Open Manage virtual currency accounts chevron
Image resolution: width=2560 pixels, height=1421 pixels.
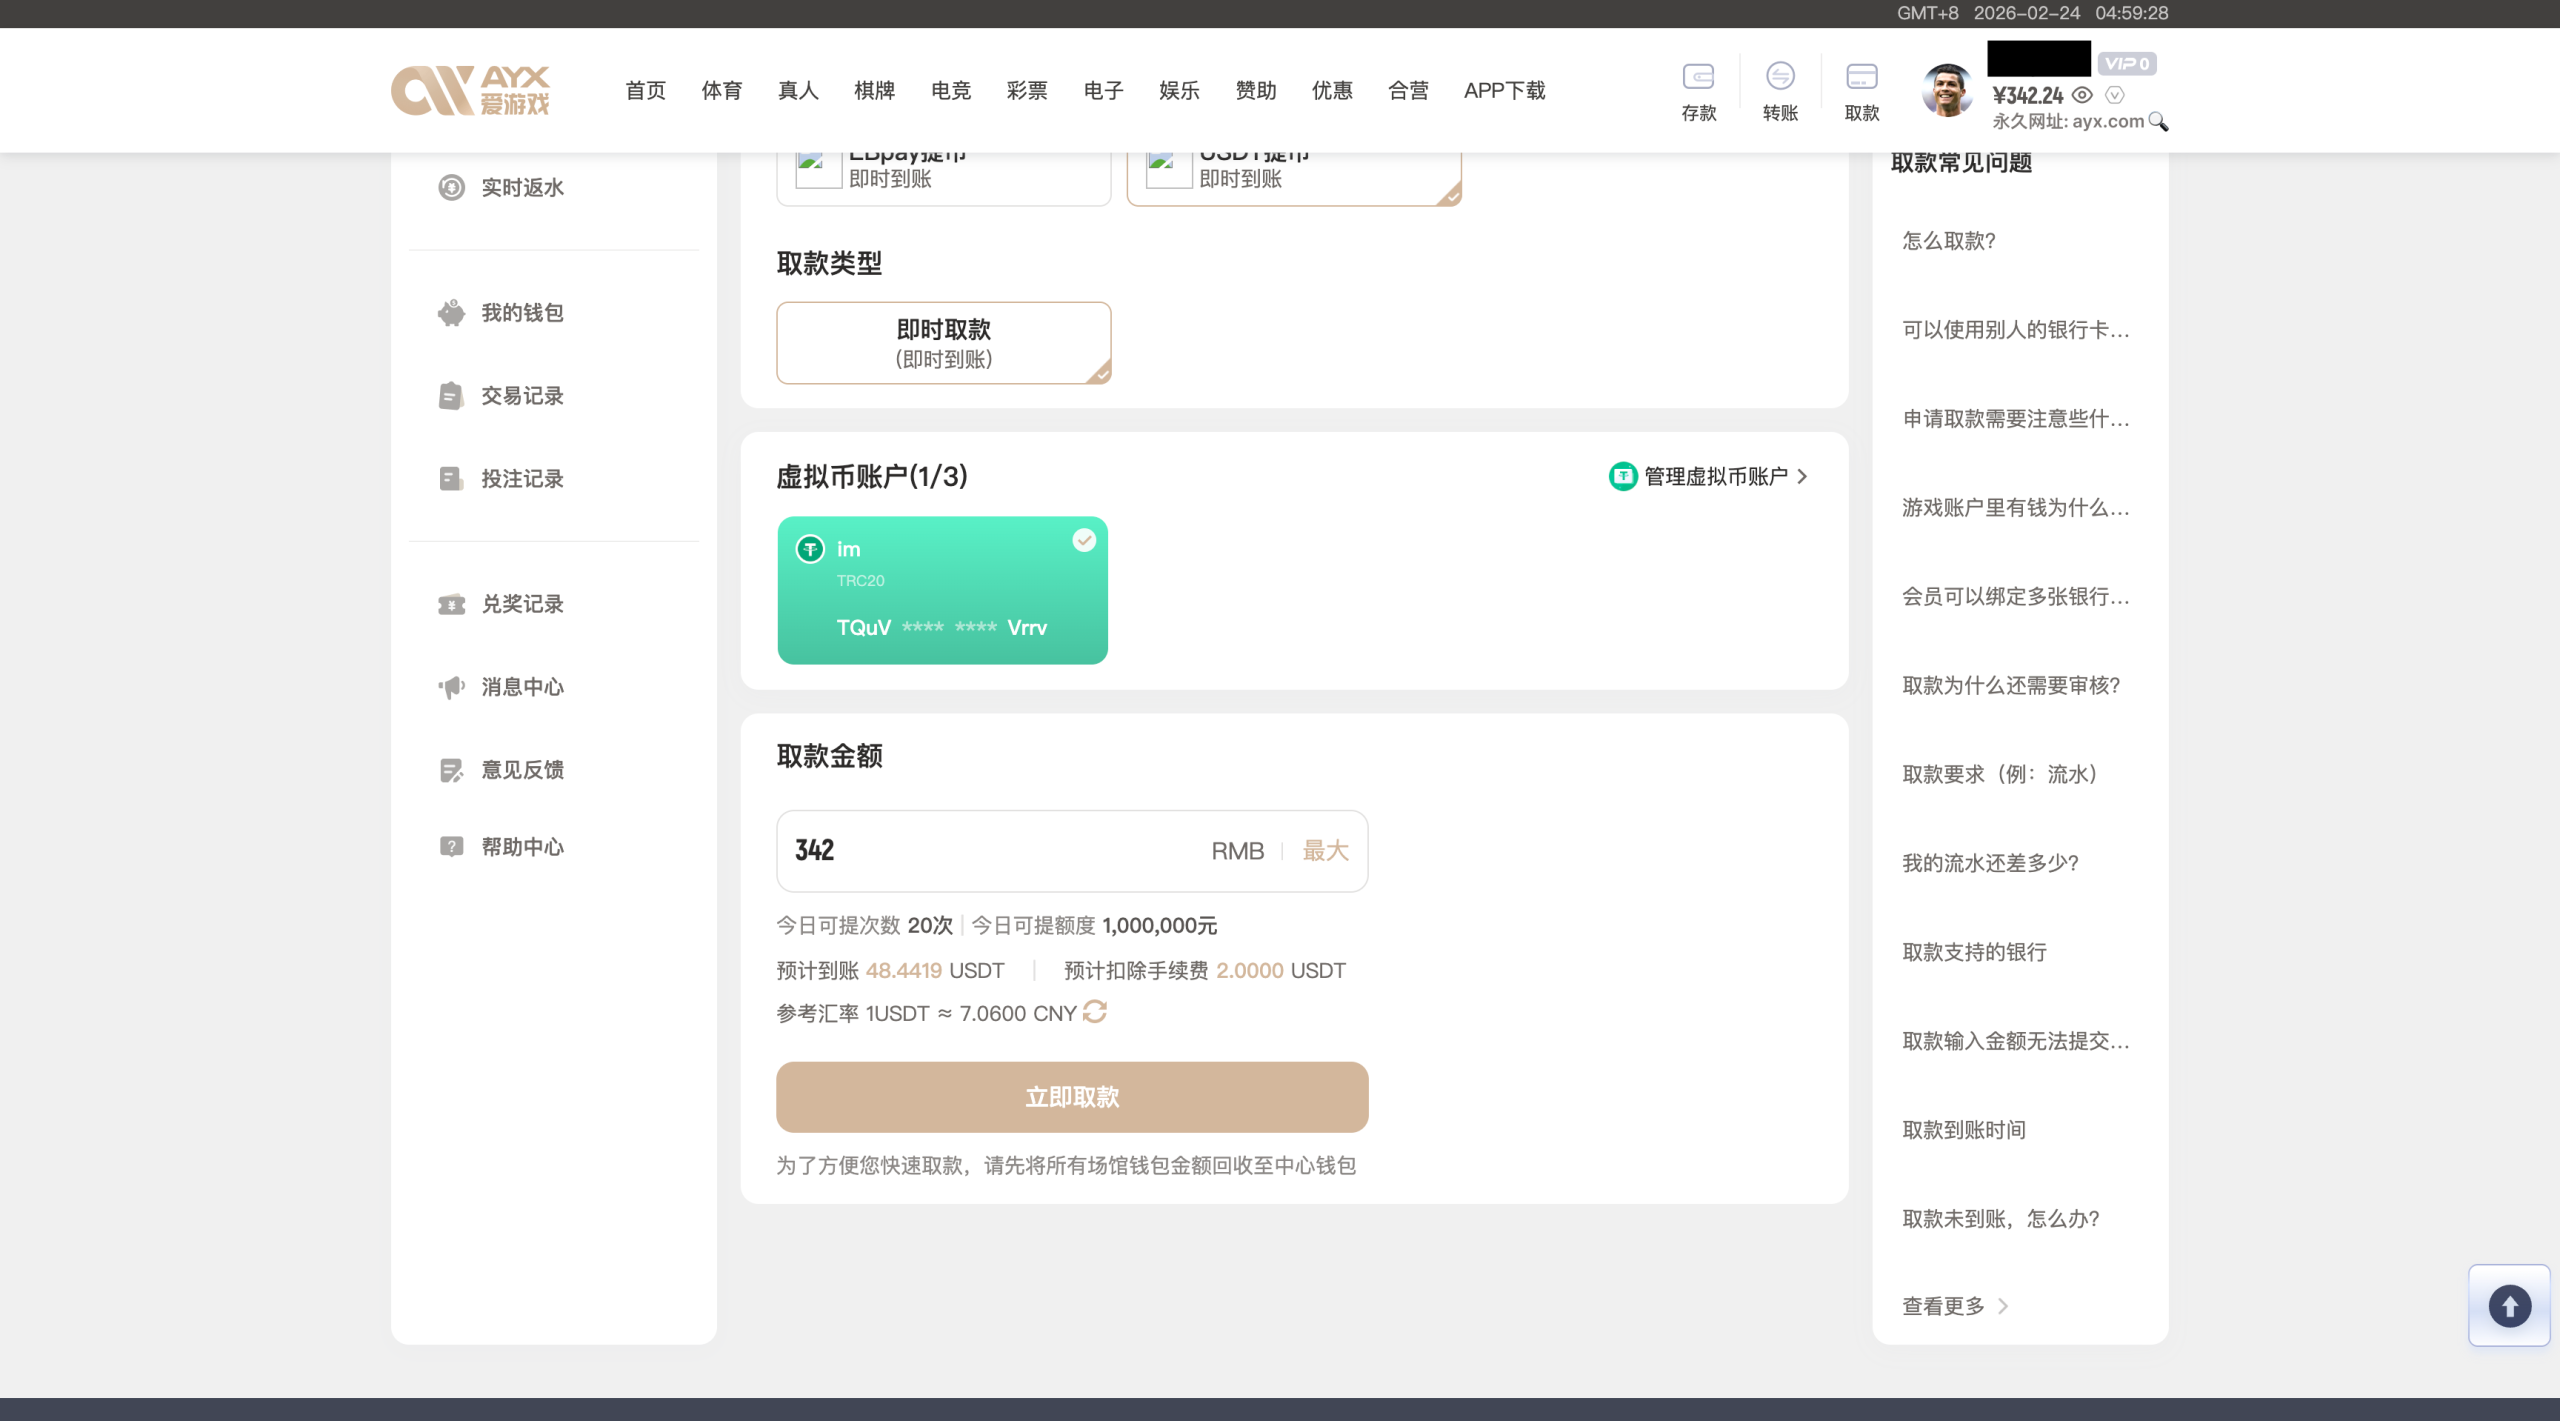[1802, 477]
